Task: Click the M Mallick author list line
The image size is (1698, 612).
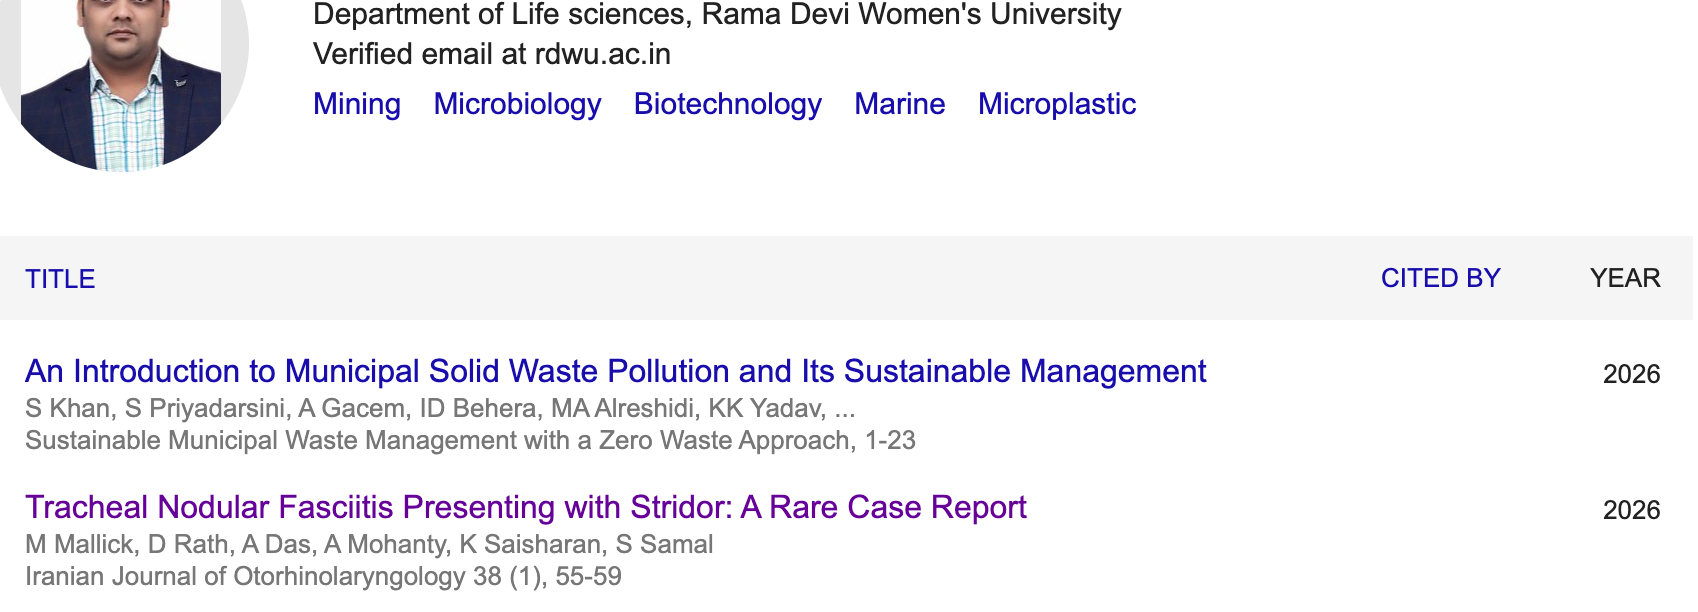Action: pyautogui.click(x=369, y=544)
